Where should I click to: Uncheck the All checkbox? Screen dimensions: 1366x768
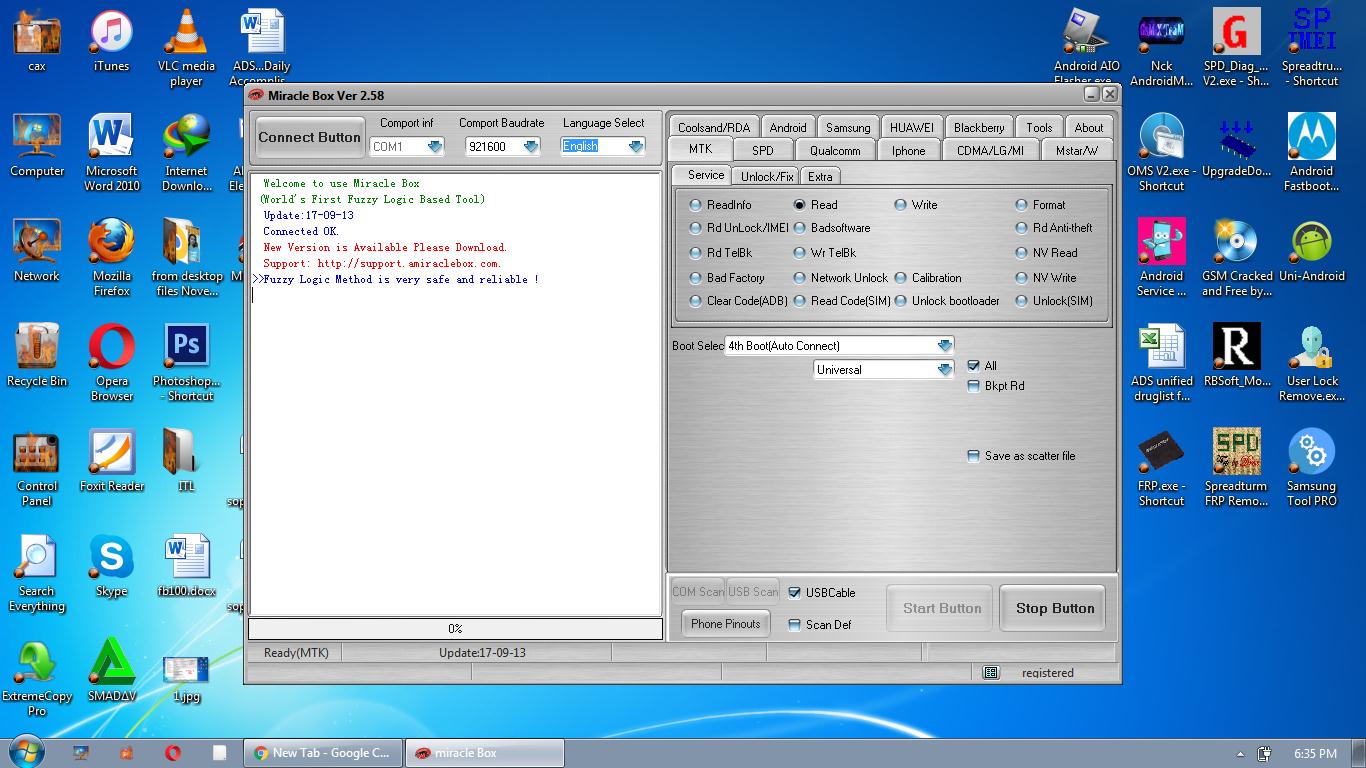(973, 366)
